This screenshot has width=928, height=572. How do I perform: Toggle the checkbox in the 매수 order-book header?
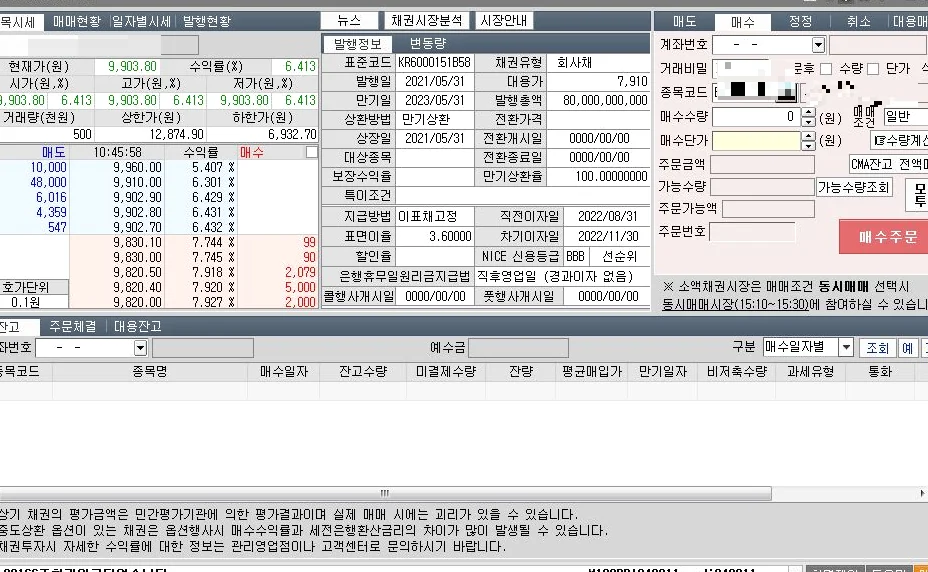pyautogui.click(x=311, y=152)
